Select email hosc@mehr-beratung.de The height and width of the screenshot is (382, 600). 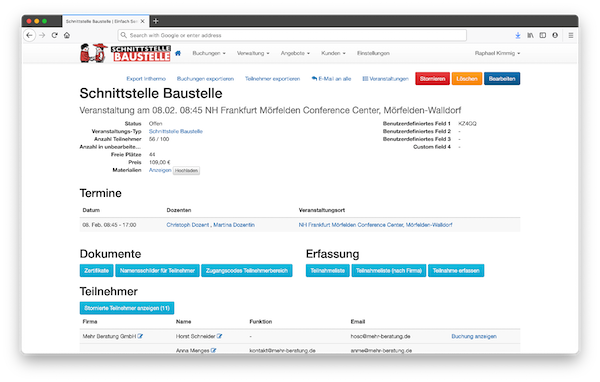[x=380, y=336]
